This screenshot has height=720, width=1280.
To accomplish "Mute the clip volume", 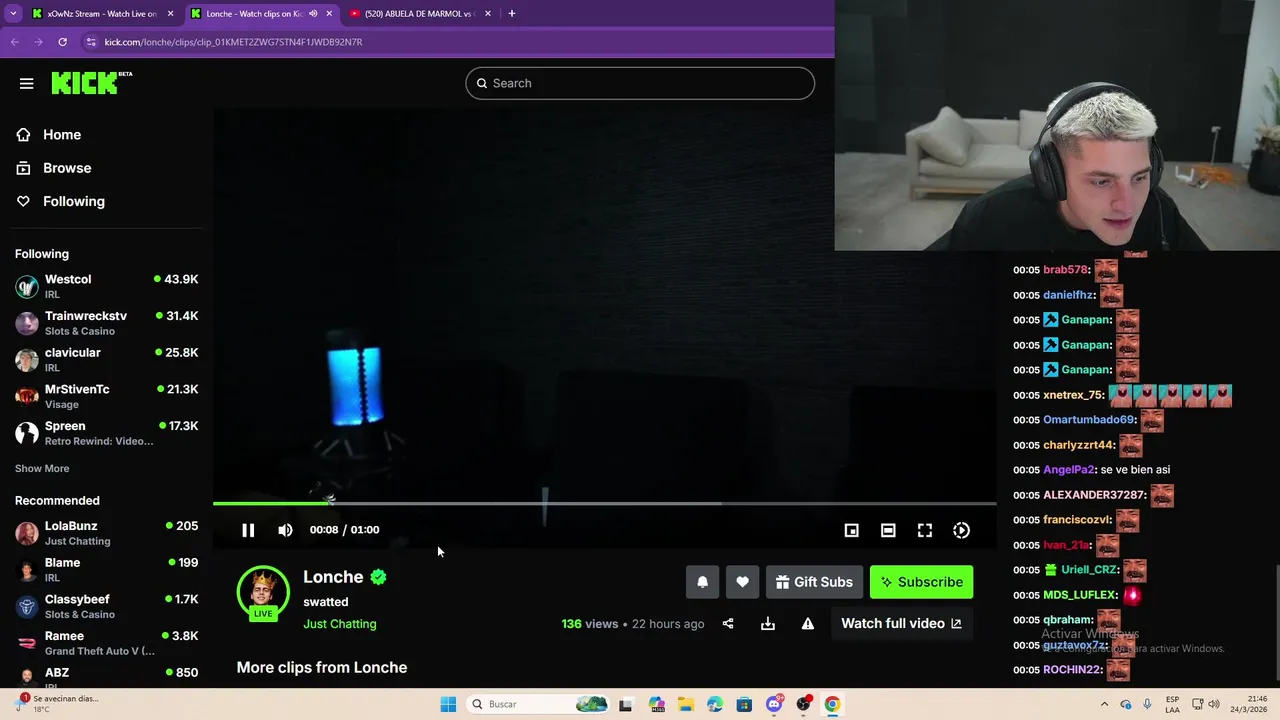I will [285, 530].
